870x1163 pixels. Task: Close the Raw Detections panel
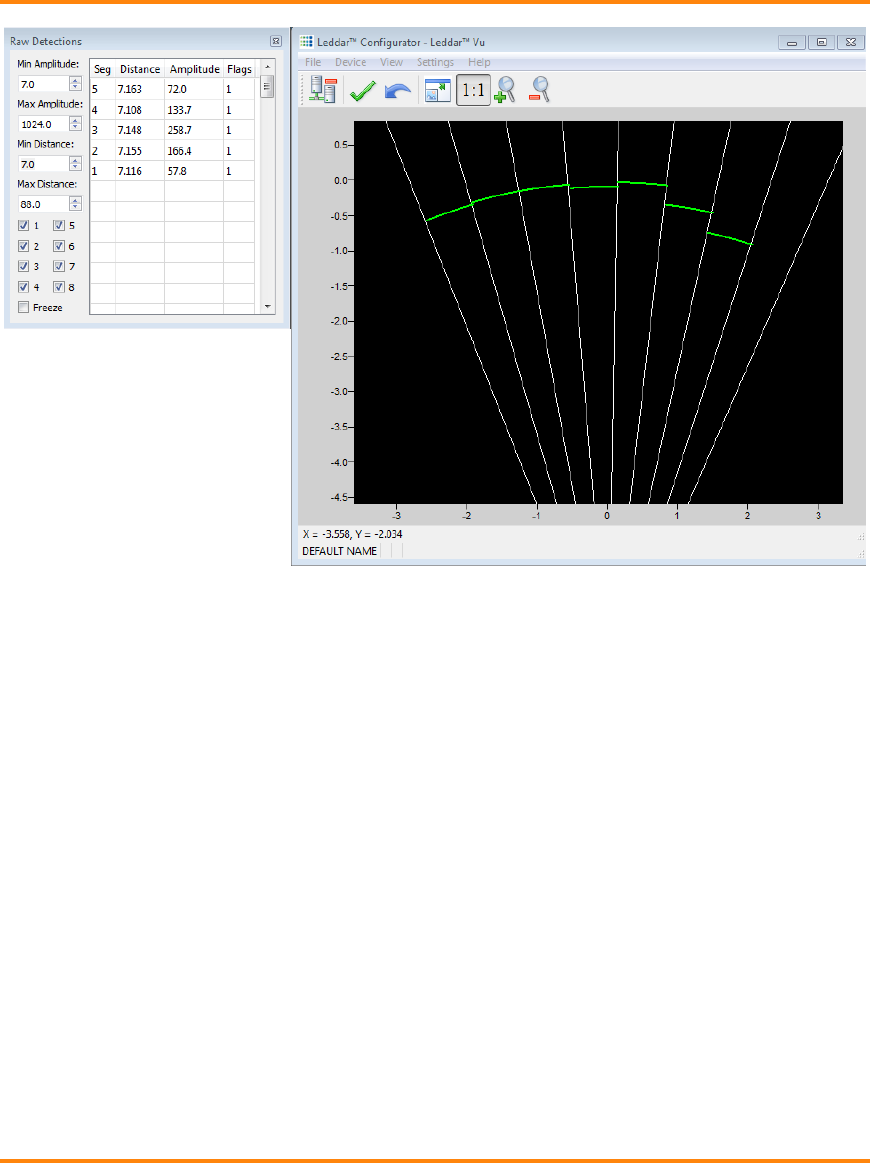(275, 42)
